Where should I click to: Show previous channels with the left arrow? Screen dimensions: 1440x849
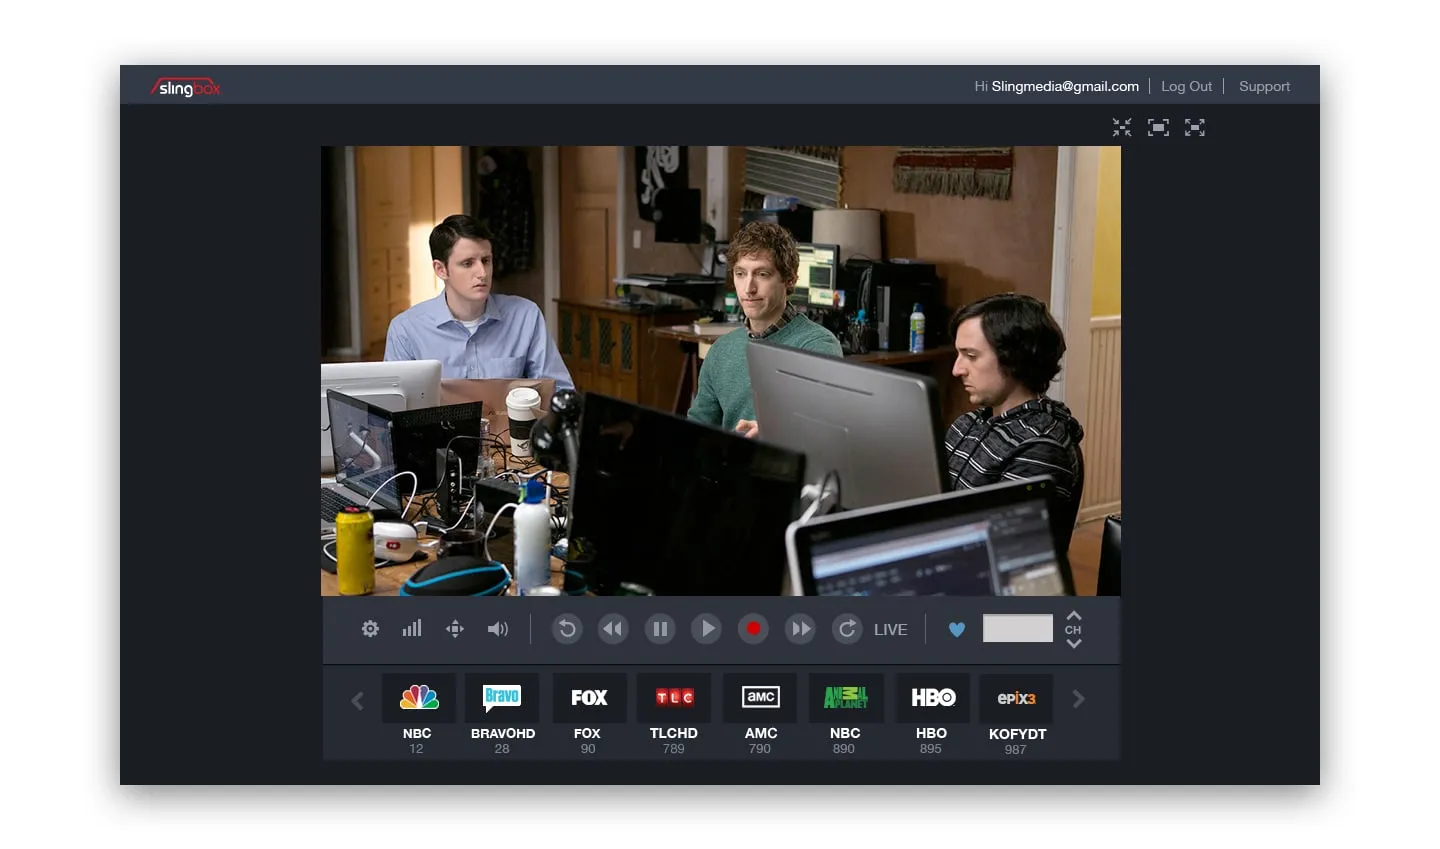(x=357, y=700)
